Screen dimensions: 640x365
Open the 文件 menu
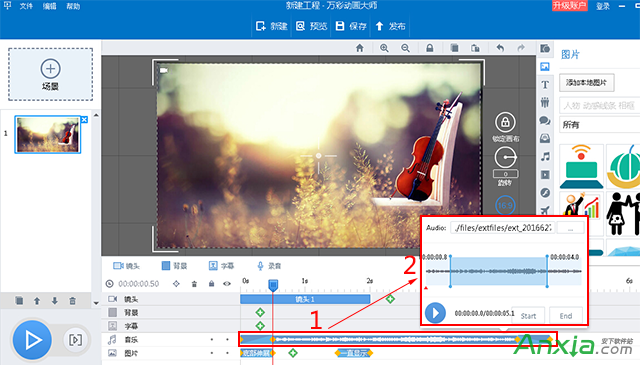point(26,6)
